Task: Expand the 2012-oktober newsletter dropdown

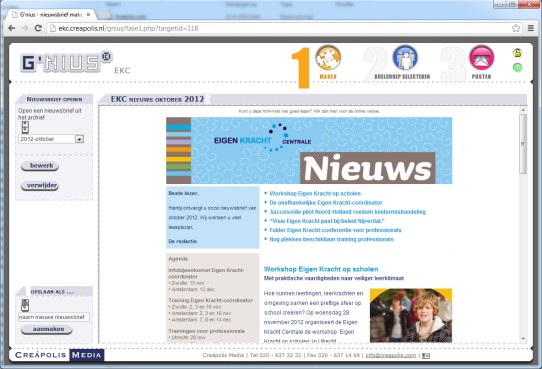Action: point(80,139)
